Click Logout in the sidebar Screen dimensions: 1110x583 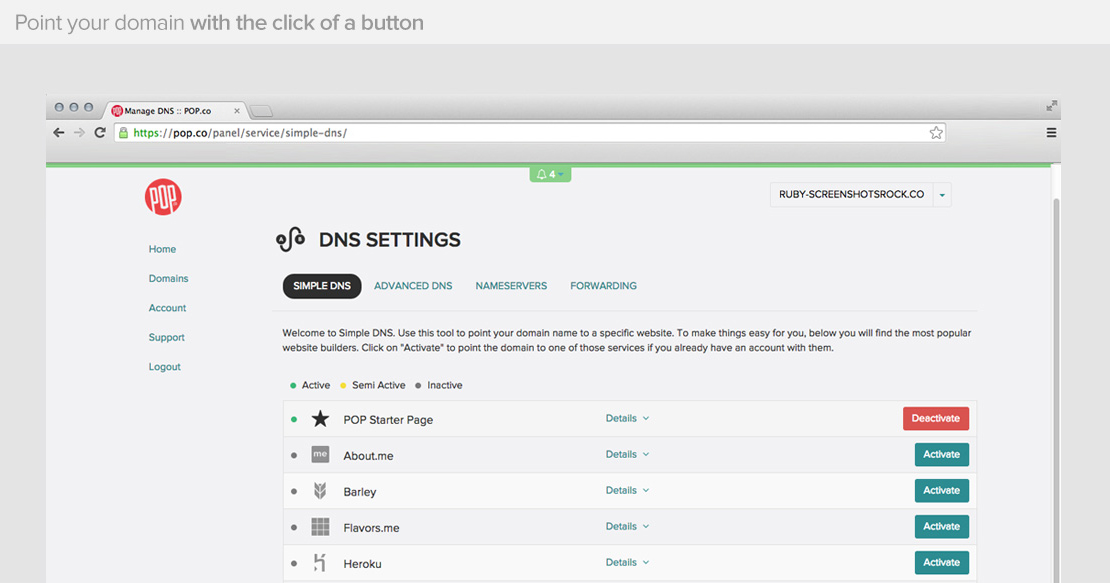point(164,366)
